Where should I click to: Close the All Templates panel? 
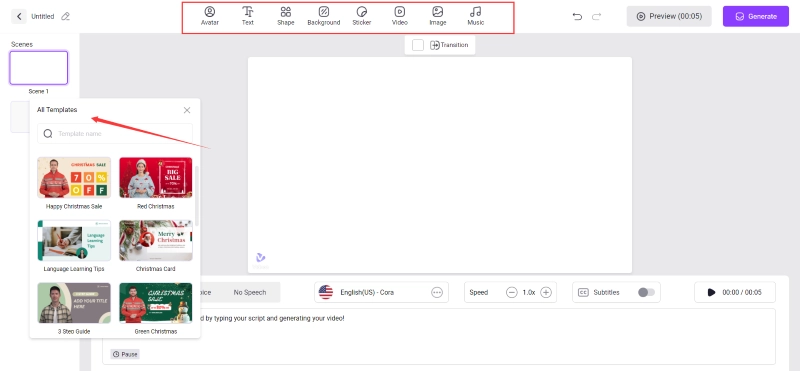click(187, 110)
